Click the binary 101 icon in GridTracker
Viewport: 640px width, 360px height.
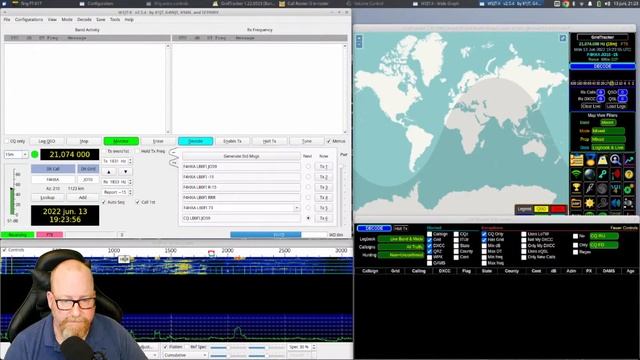tap(616, 188)
